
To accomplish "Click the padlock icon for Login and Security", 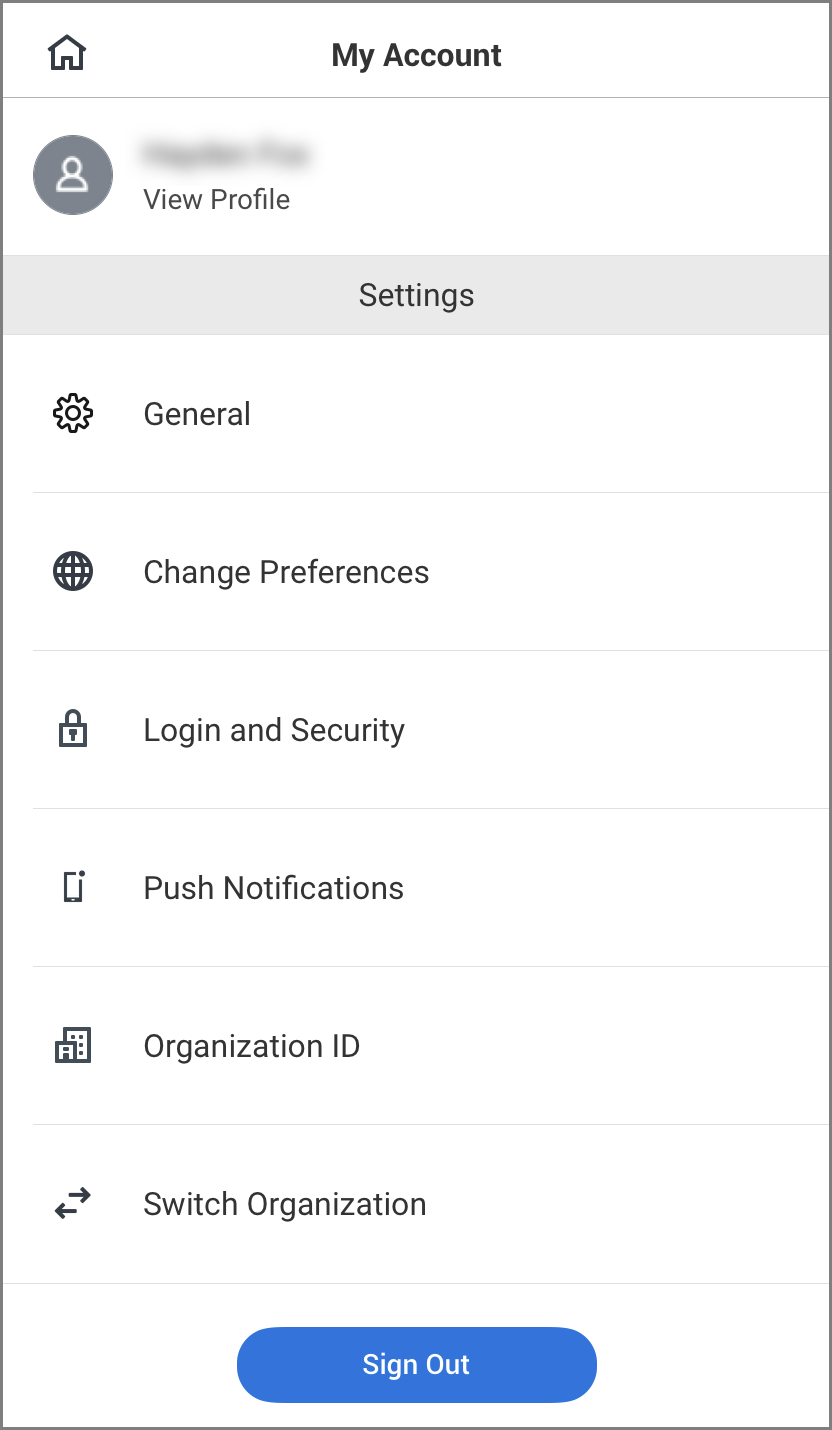I will (73, 730).
